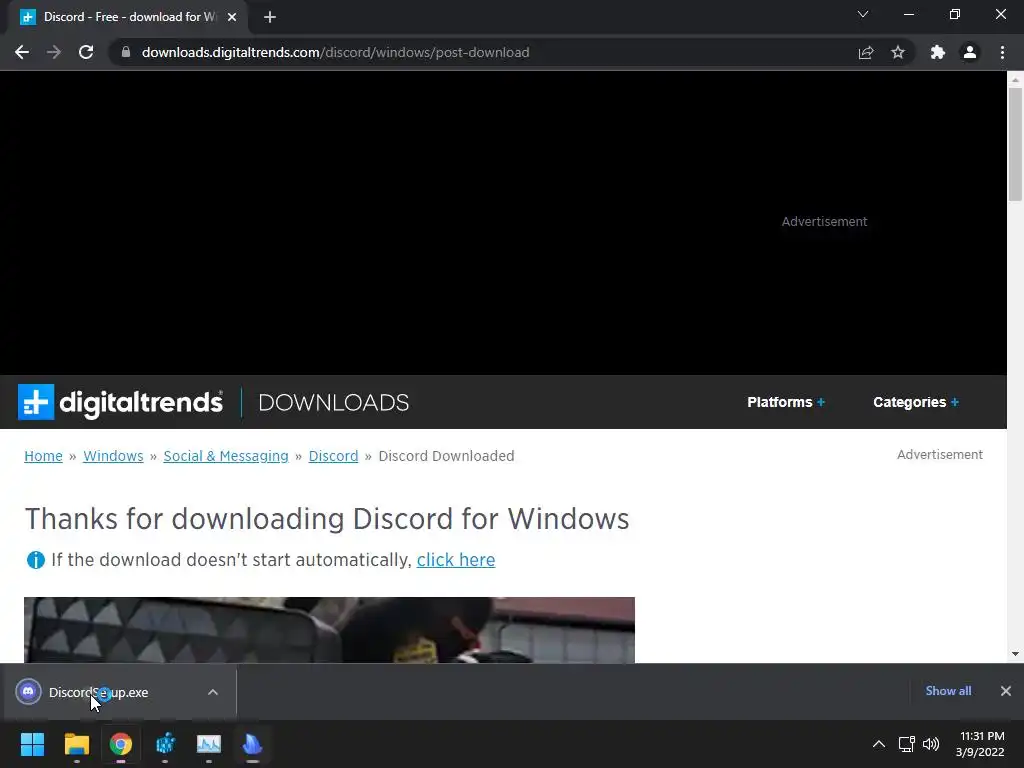Click the page vertical scrollbar

click(1015, 144)
